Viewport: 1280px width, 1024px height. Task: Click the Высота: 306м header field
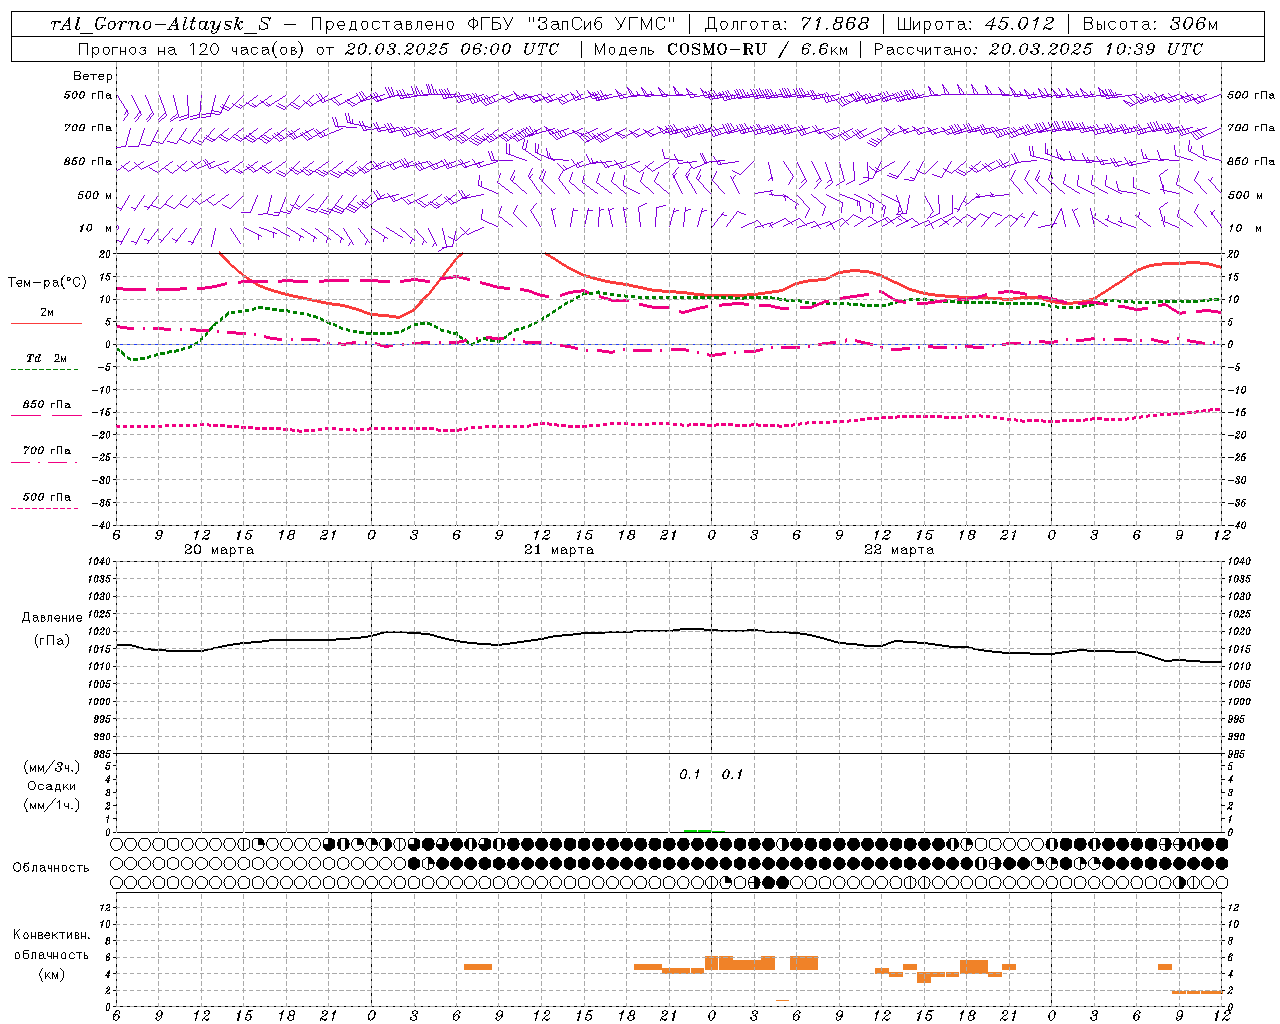(x=1150, y=24)
